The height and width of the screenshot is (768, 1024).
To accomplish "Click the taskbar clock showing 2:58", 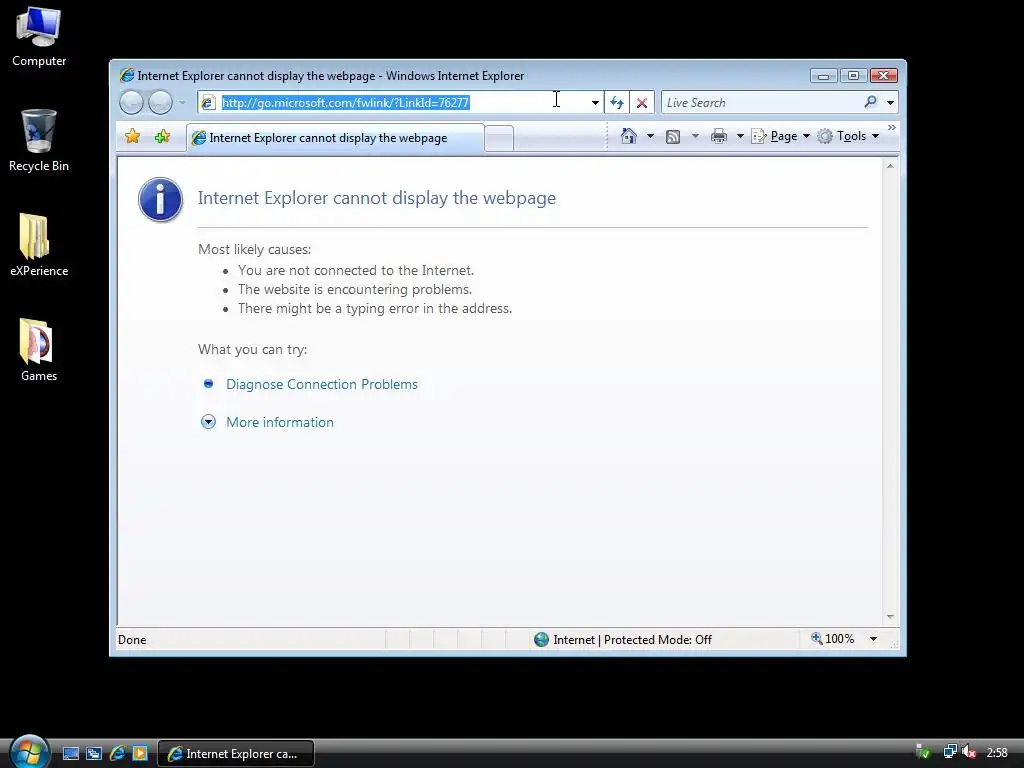I will (997, 753).
